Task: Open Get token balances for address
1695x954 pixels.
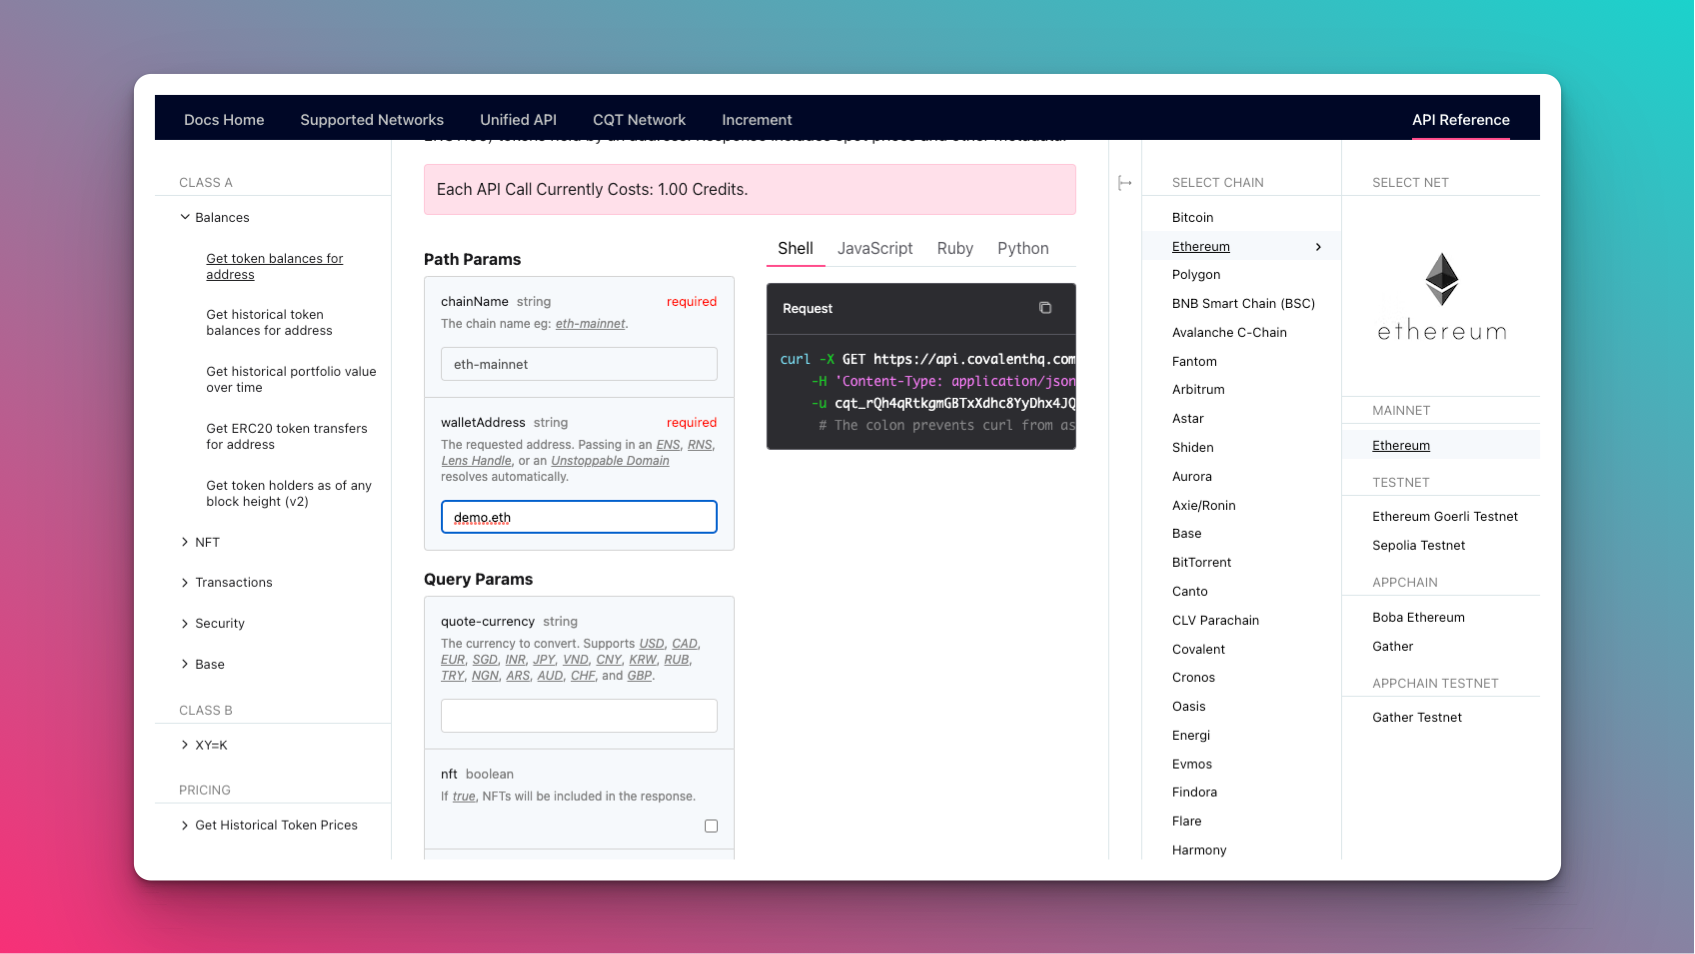Action: 275,266
